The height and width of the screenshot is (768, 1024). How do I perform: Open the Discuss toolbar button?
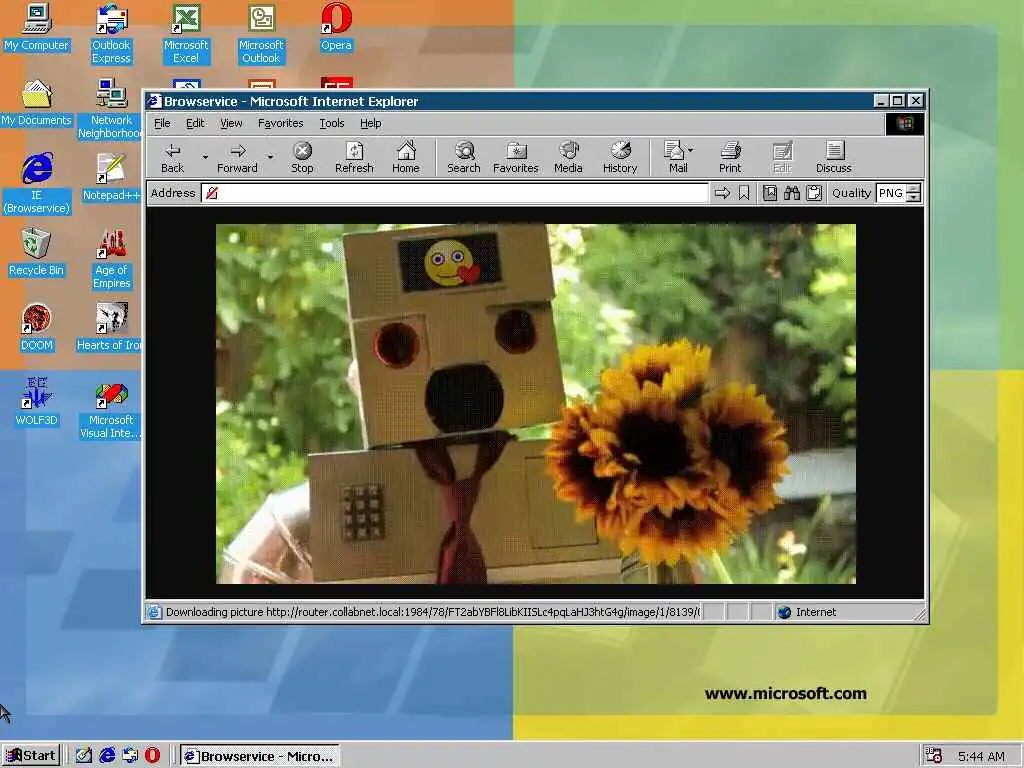pos(834,157)
